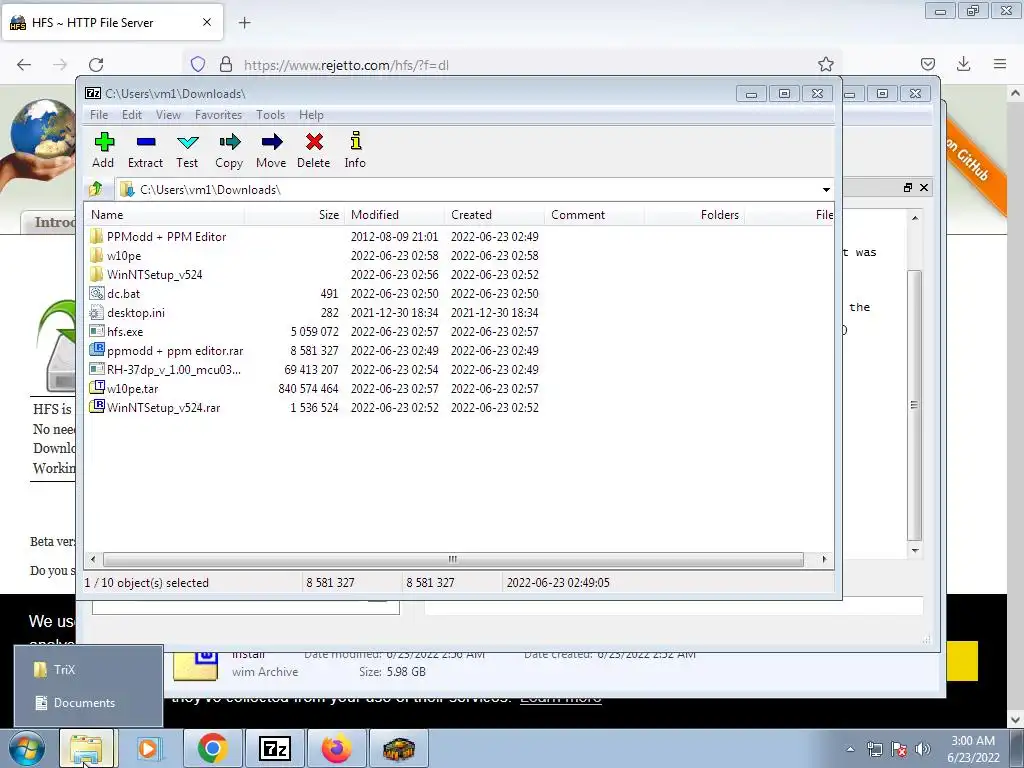Click the Test toolbar icon
1024x768 pixels.
coord(187,150)
